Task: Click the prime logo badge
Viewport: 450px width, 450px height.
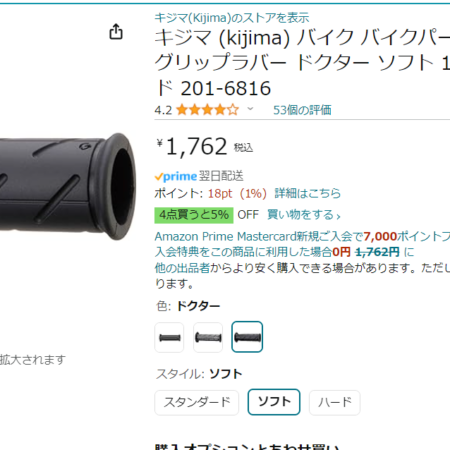Action: click(x=176, y=176)
